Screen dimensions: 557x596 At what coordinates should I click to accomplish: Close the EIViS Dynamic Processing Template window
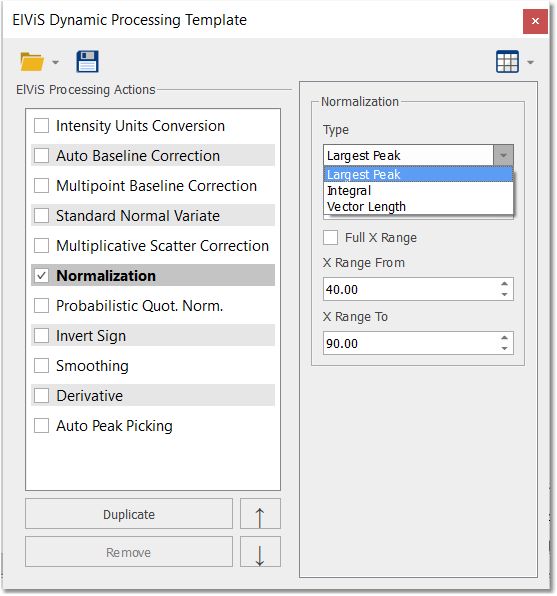535,21
